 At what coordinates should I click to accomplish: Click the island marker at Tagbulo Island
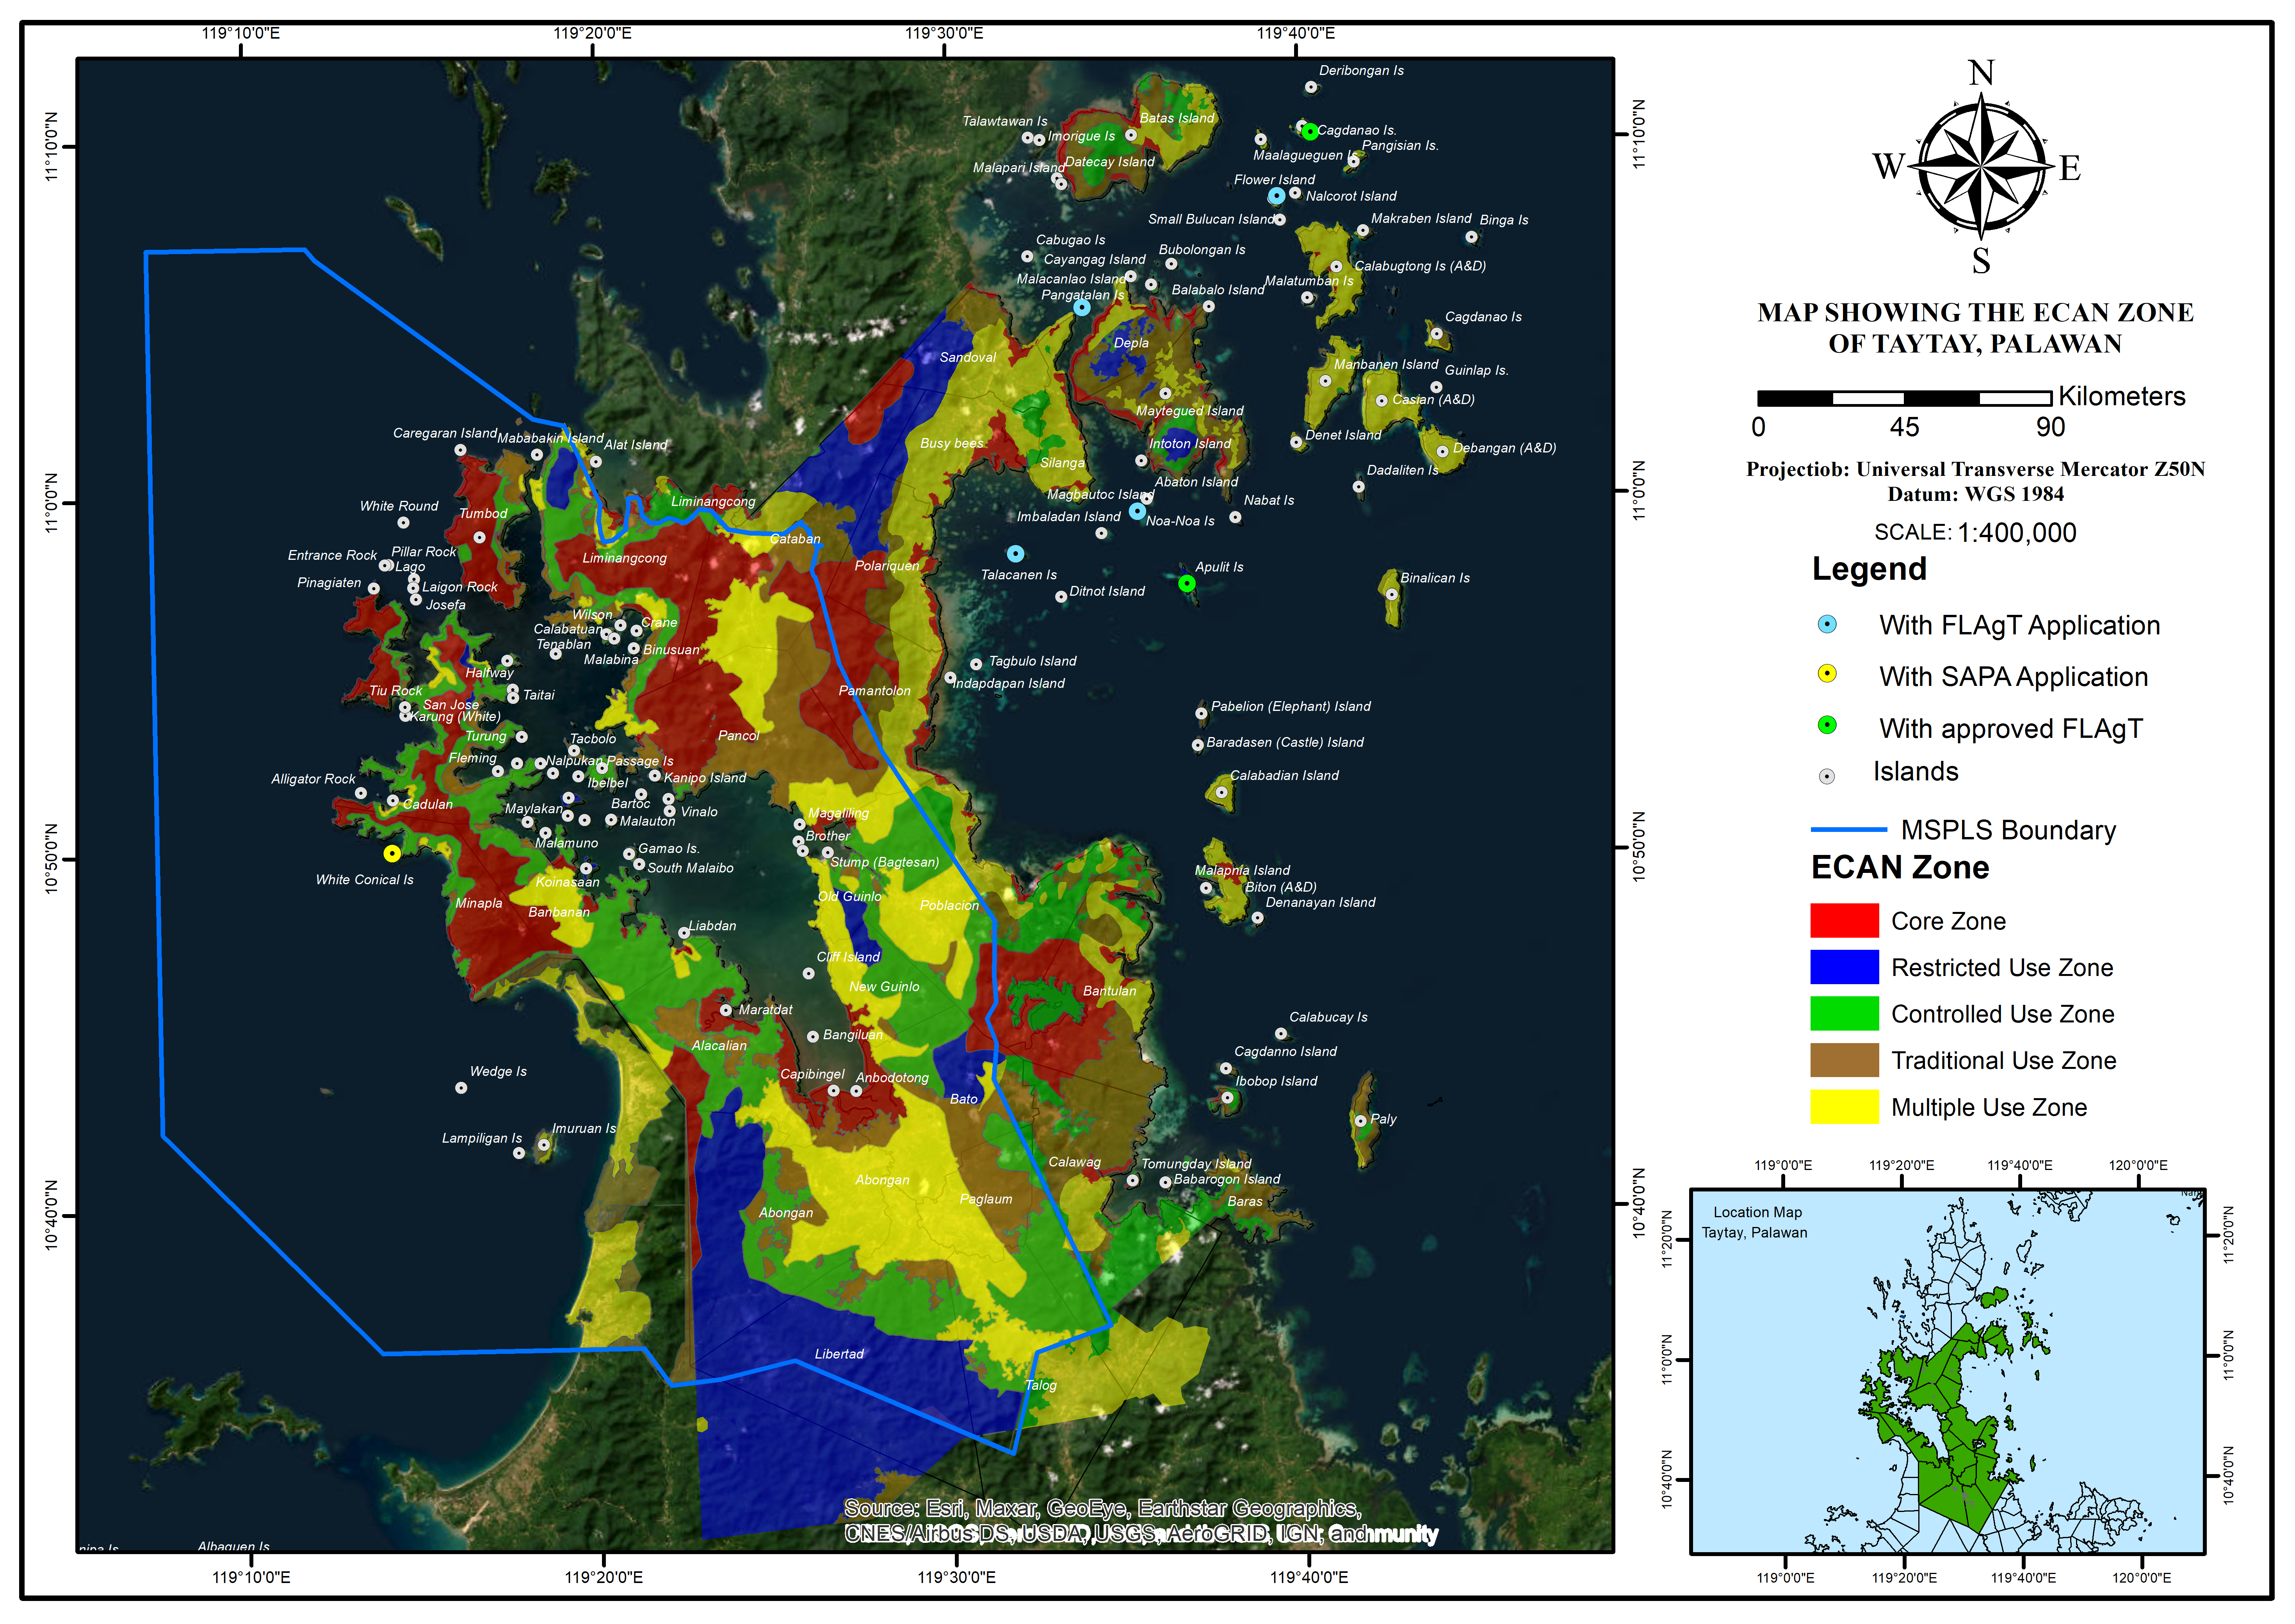pyautogui.click(x=976, y=664)
